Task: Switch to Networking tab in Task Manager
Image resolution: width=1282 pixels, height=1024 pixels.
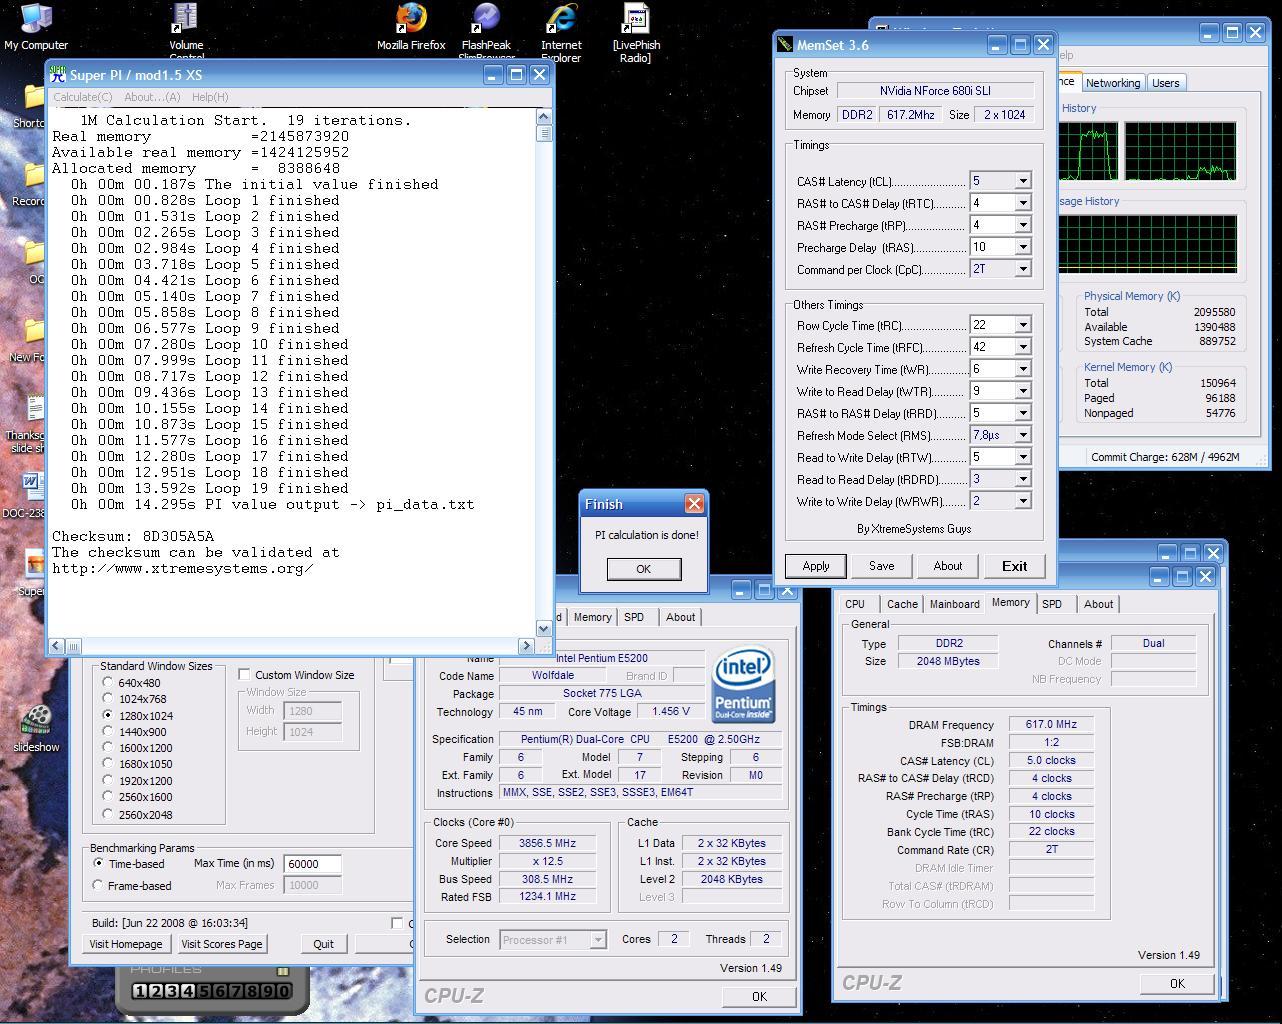Action: [x=1113, y=83]
